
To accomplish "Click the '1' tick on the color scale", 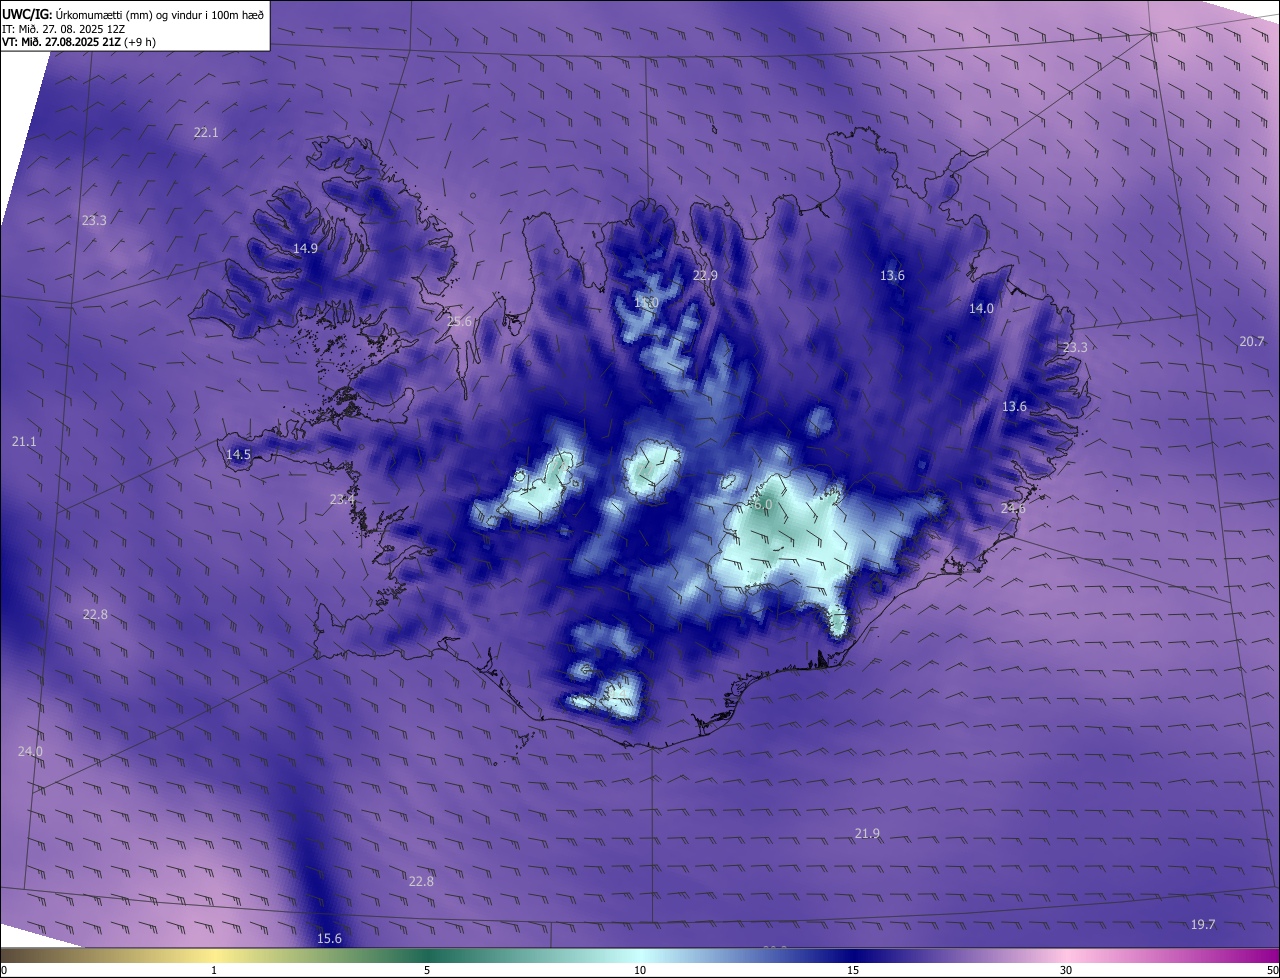I will pyautogui.click(x=214, y=970).
